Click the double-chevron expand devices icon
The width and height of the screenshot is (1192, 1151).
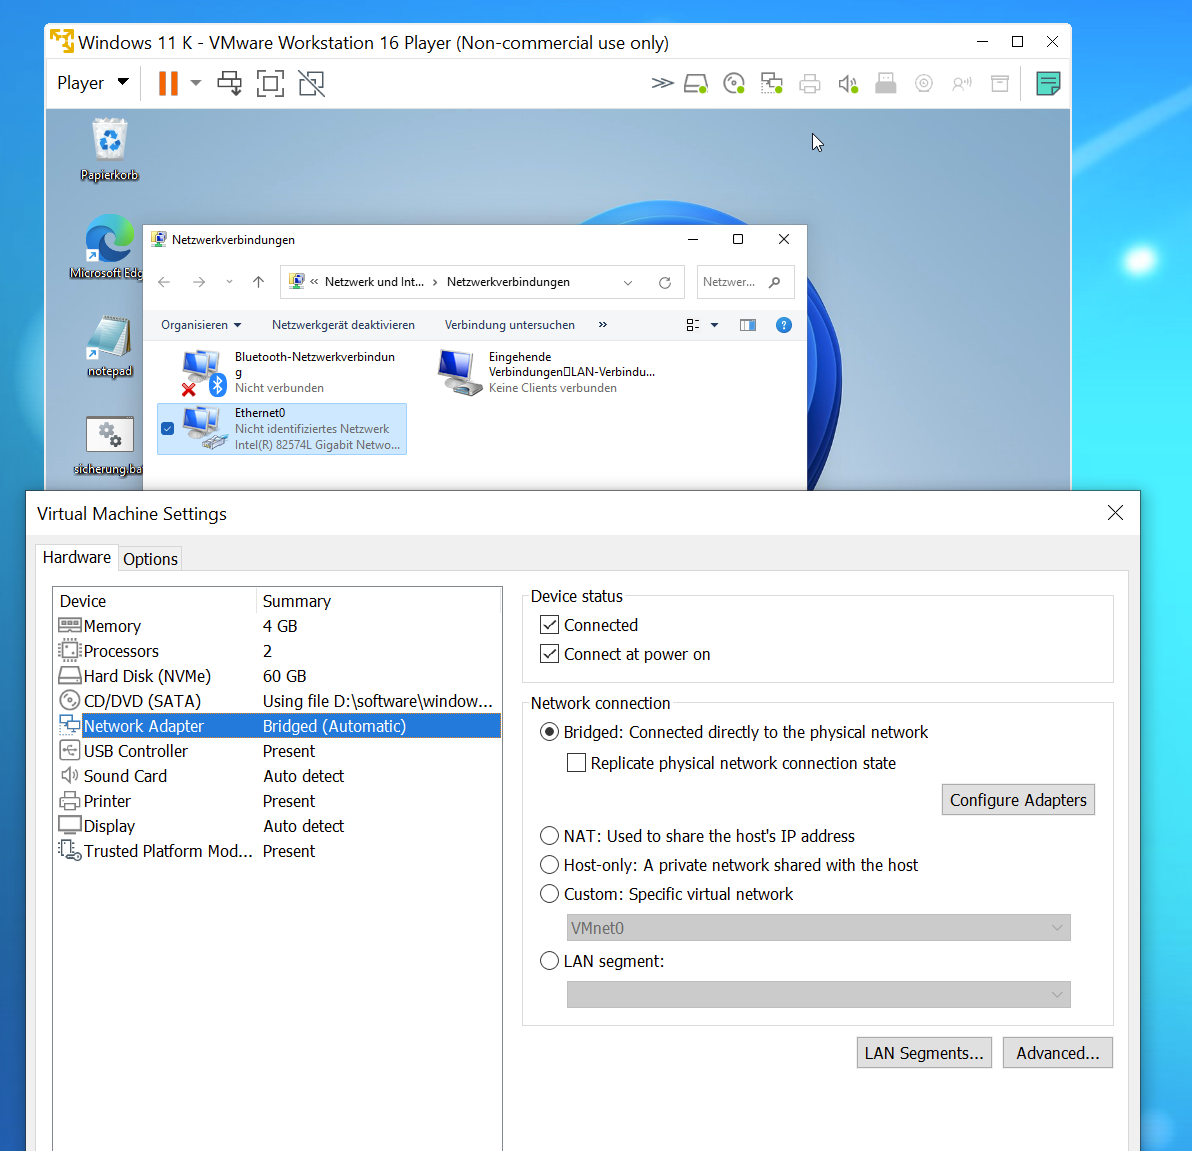point(662,83)
